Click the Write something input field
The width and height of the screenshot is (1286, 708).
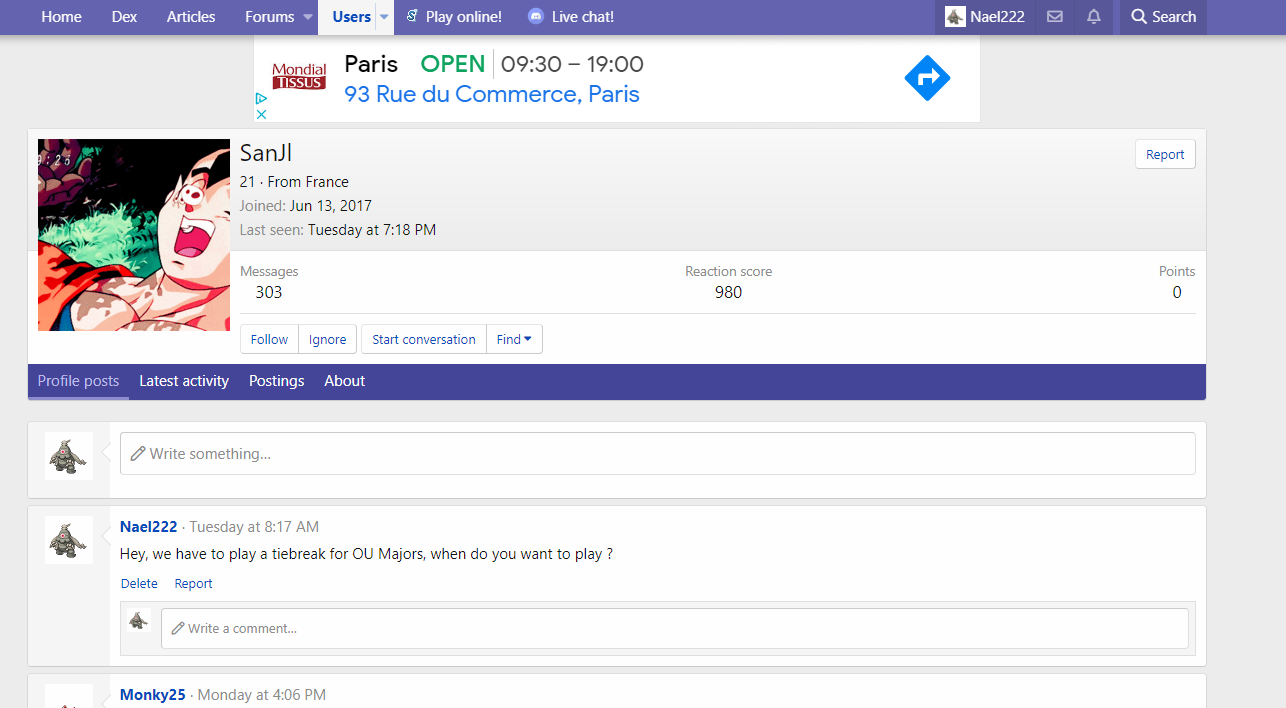click(657, 453)
